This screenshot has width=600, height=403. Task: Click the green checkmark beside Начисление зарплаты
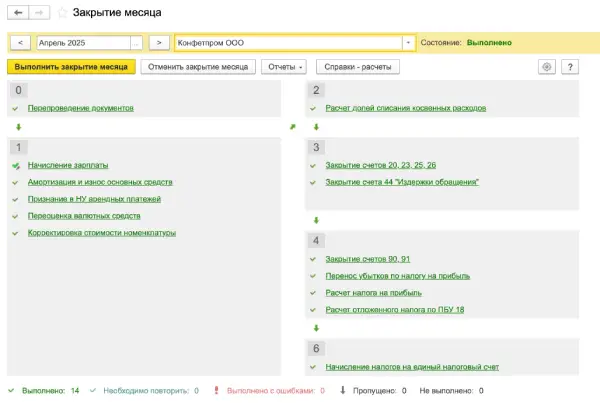tap(17, 165)
